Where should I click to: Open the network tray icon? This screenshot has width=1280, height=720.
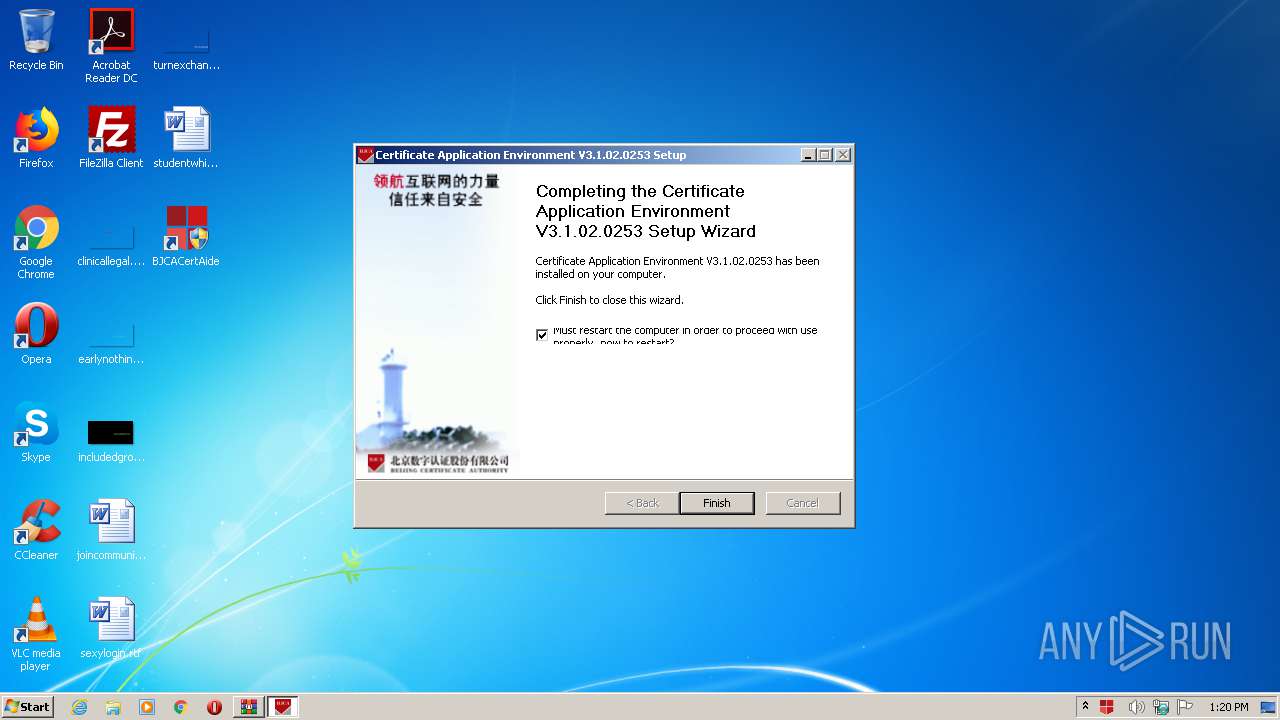1161,707
